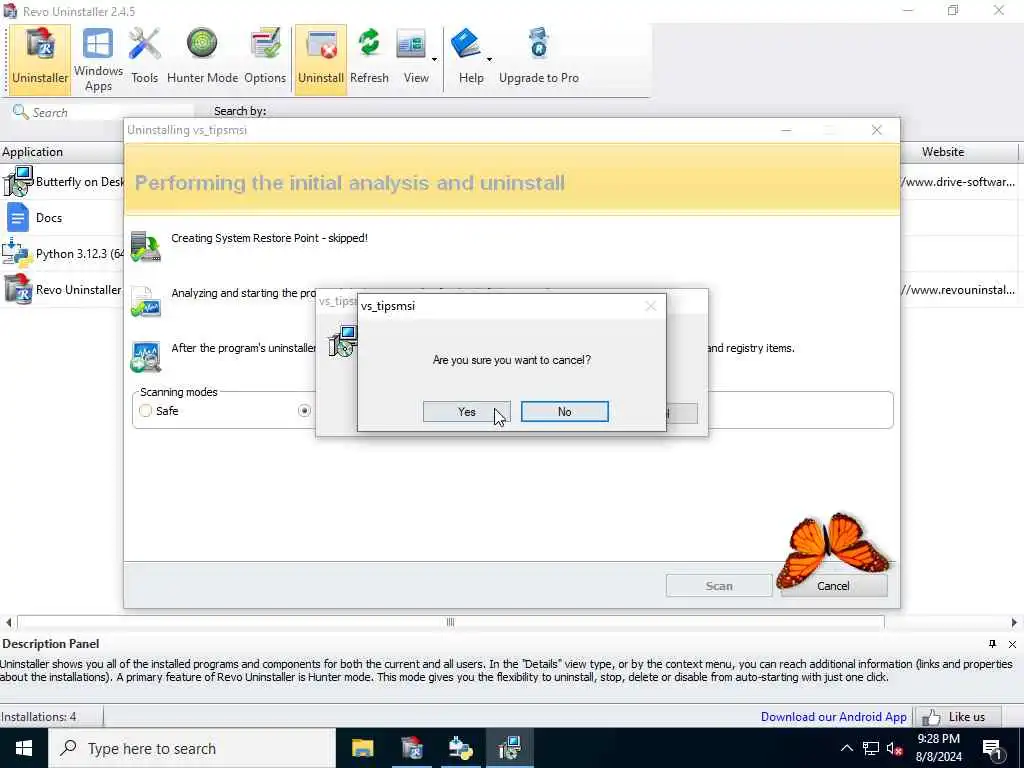
Task: Confirm cancel by clicking Yes
Action: click(x=466, y=411)
